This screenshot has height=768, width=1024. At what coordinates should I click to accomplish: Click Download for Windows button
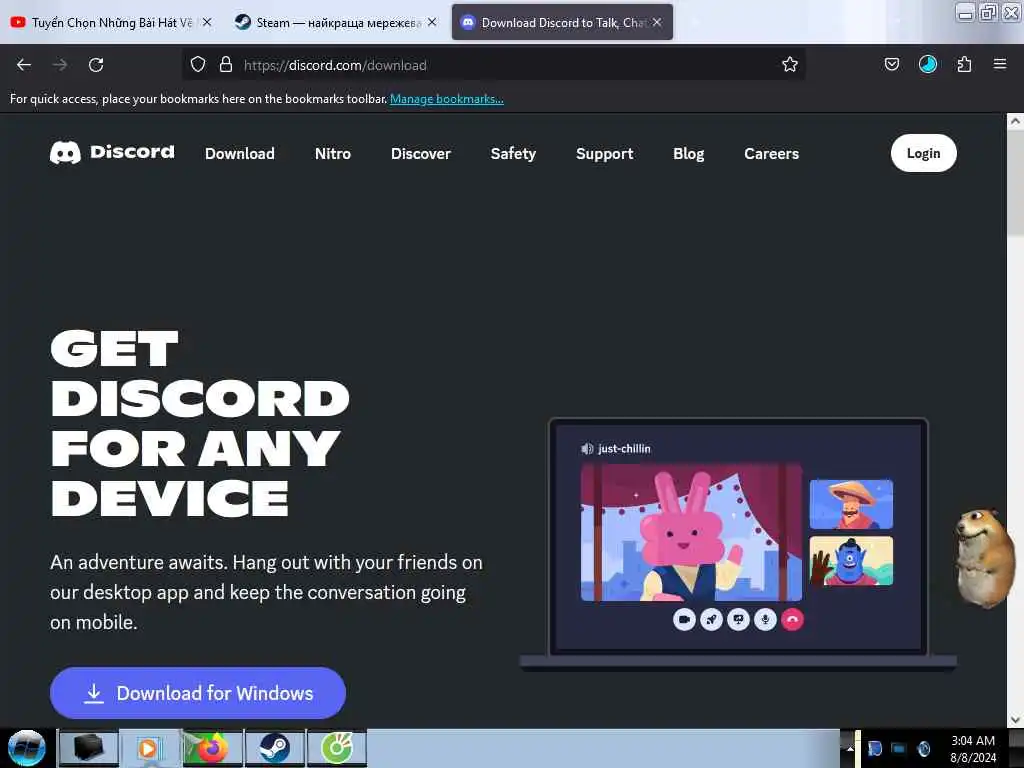tap(198, 693)
